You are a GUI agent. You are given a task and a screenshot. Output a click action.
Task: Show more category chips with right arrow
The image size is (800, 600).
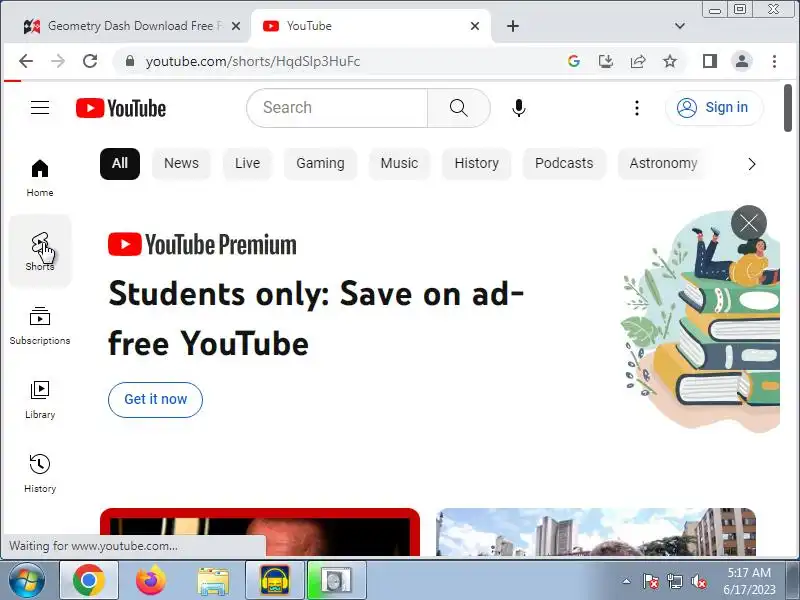click(752, 164)
